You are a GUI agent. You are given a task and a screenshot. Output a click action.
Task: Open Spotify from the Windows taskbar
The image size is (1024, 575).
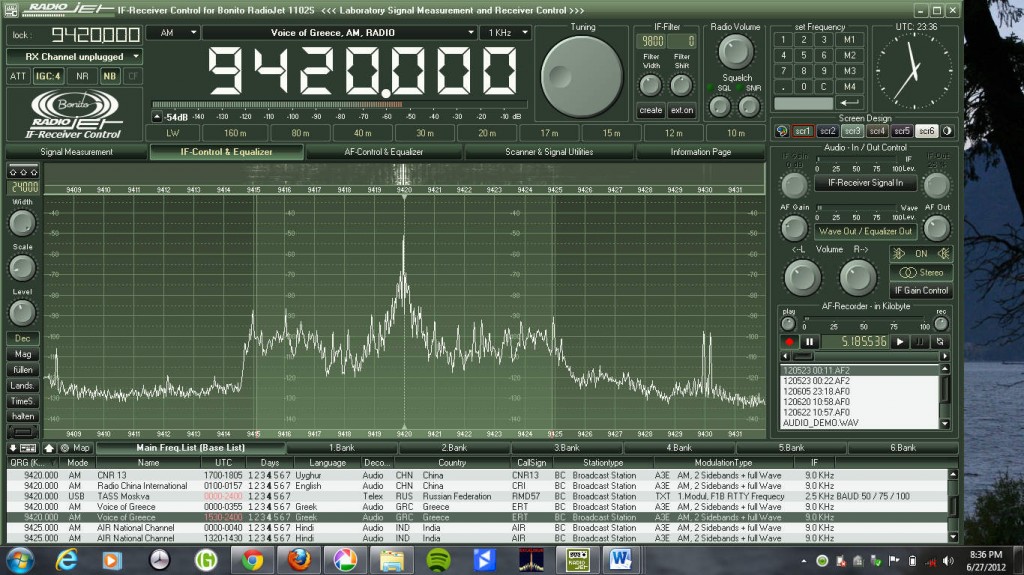(436, 558)
